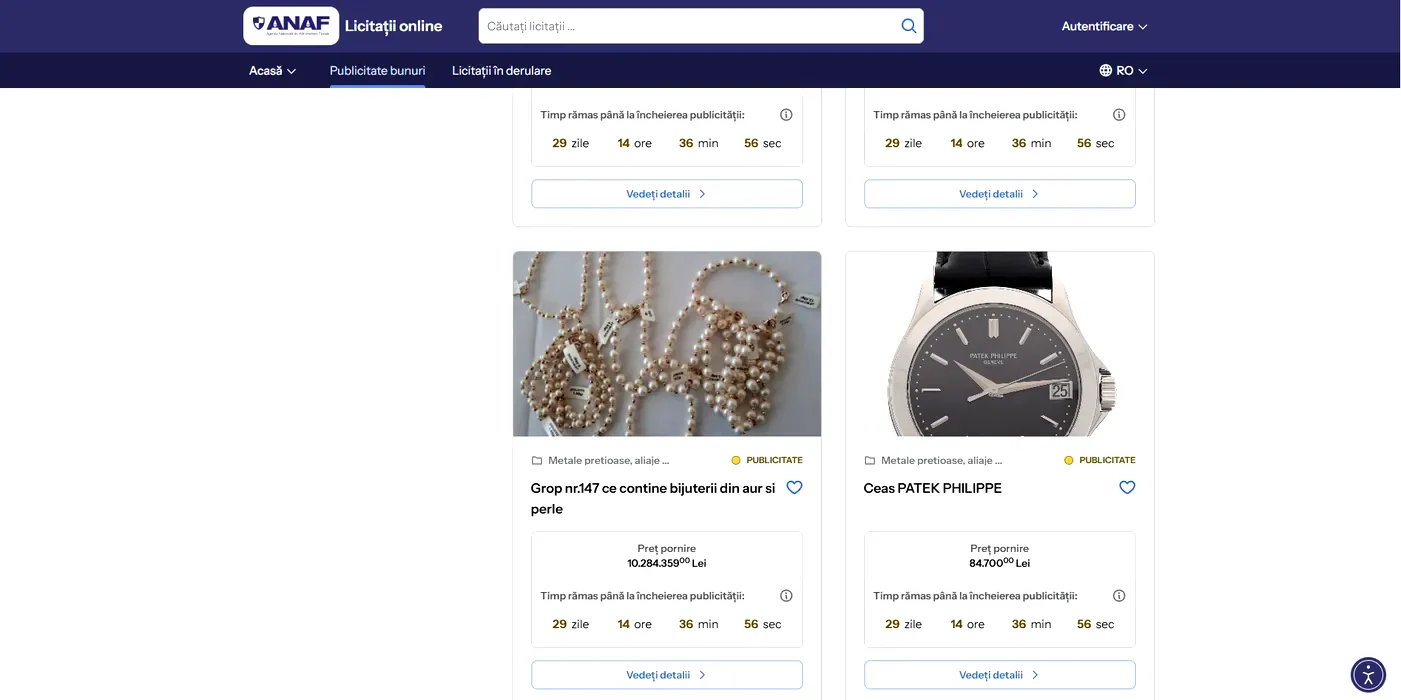Favorite the Ceas PATEK PHILIPPE listing
The height and width of the screenshot is (700, 1401).
point(1127,488)
